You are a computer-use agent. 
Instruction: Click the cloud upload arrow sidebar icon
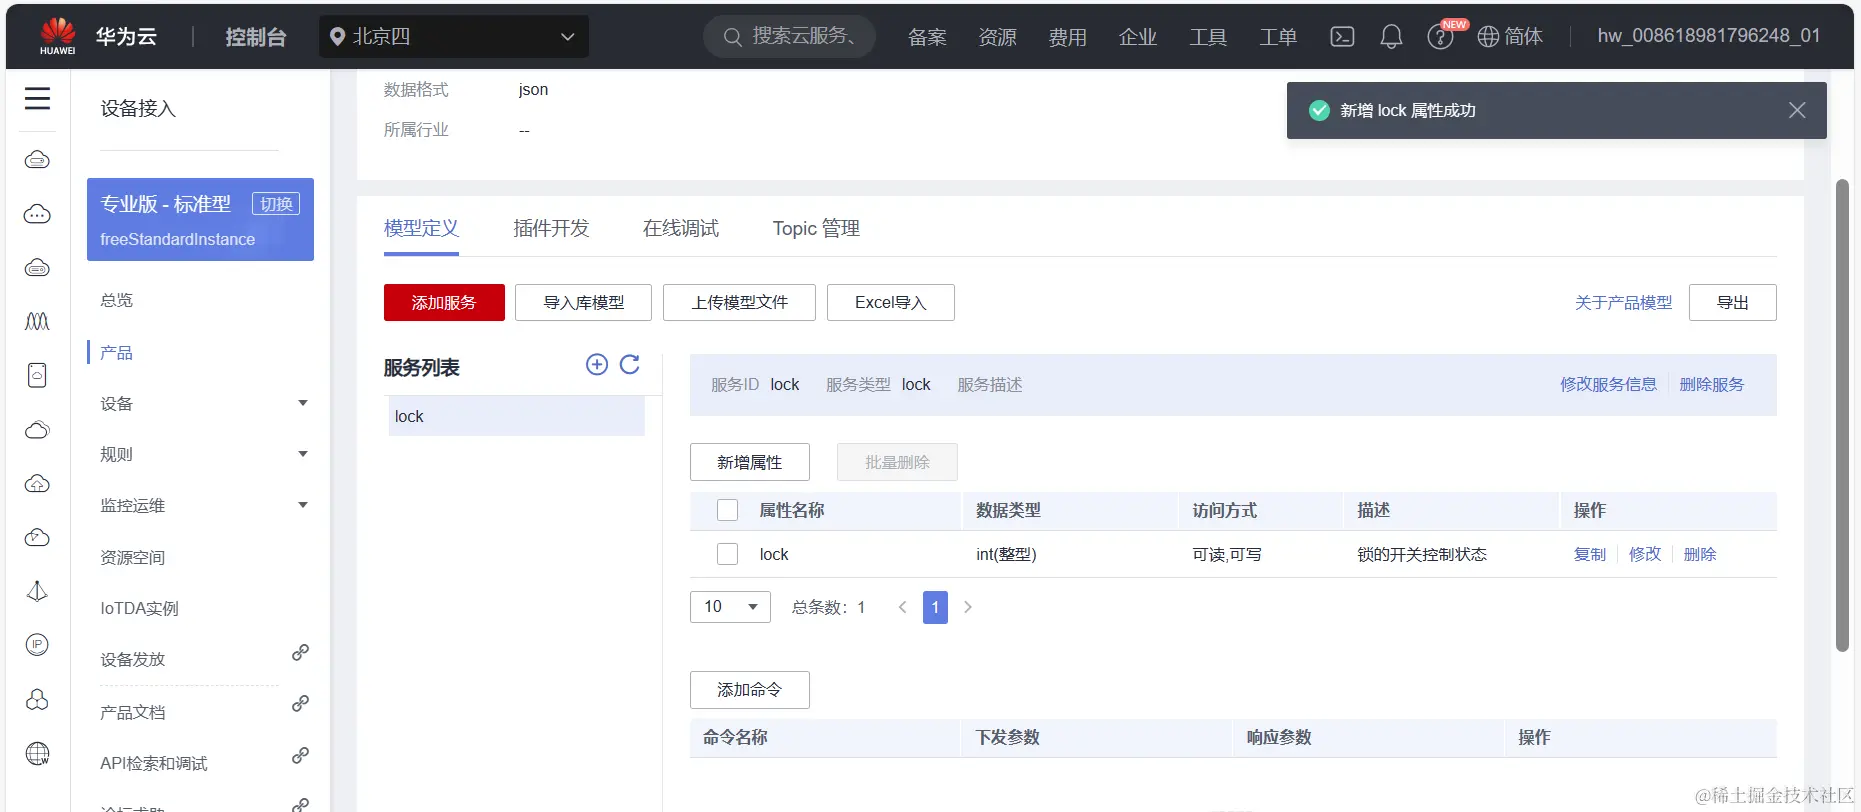coord(37,484)
